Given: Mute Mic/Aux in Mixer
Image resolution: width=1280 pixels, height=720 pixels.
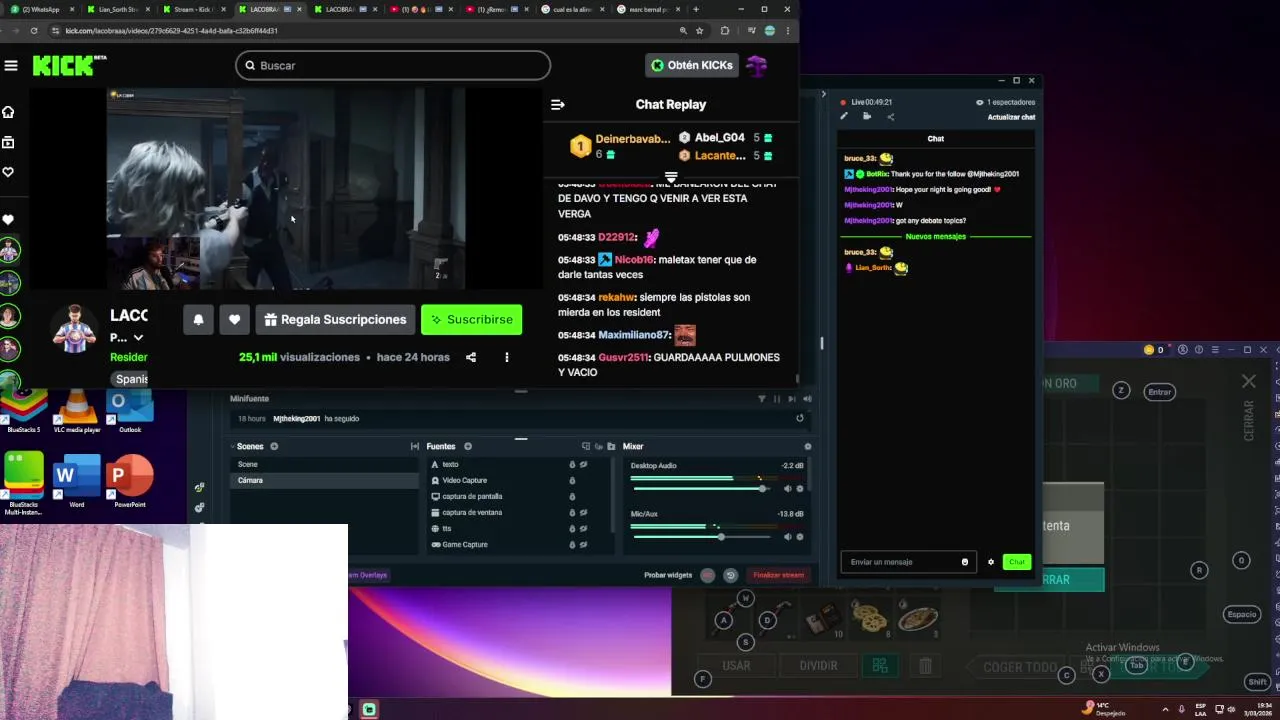Looking at the screenshot, I should (787, 537).
